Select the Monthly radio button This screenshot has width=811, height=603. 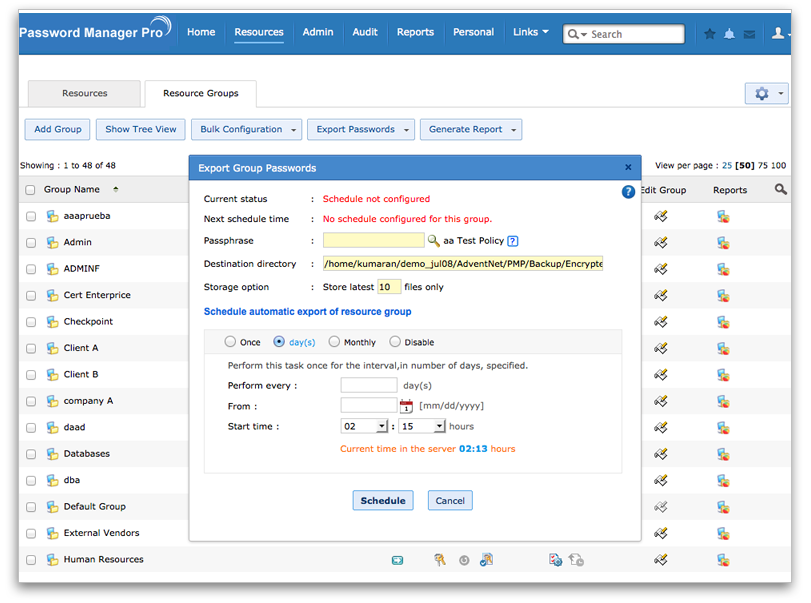(x=334, y=342)
